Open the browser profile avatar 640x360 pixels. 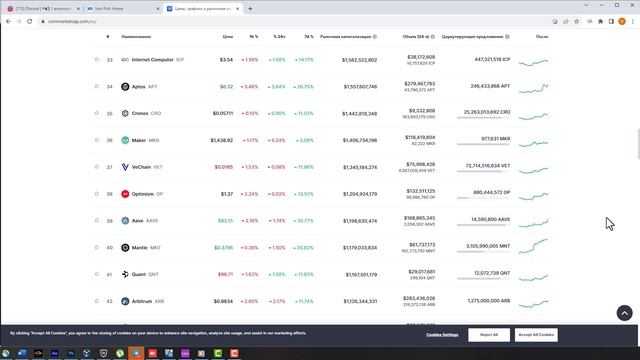[622, 21]
